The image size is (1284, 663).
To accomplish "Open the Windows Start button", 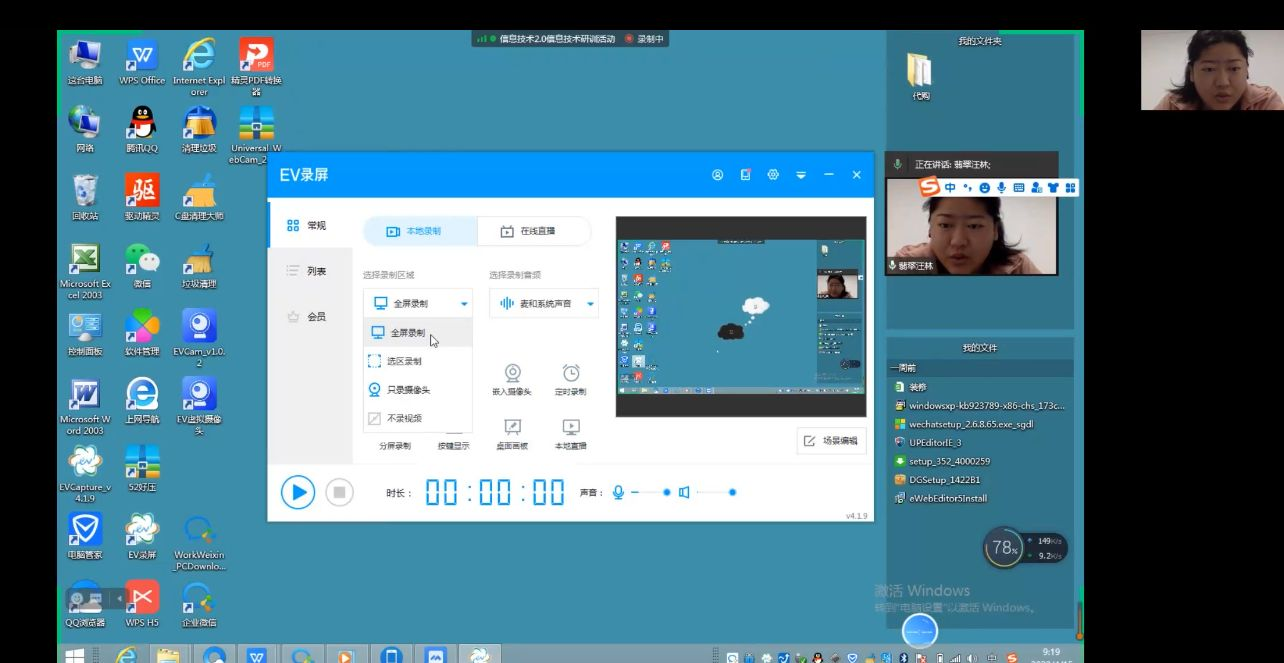I will 75,656.
